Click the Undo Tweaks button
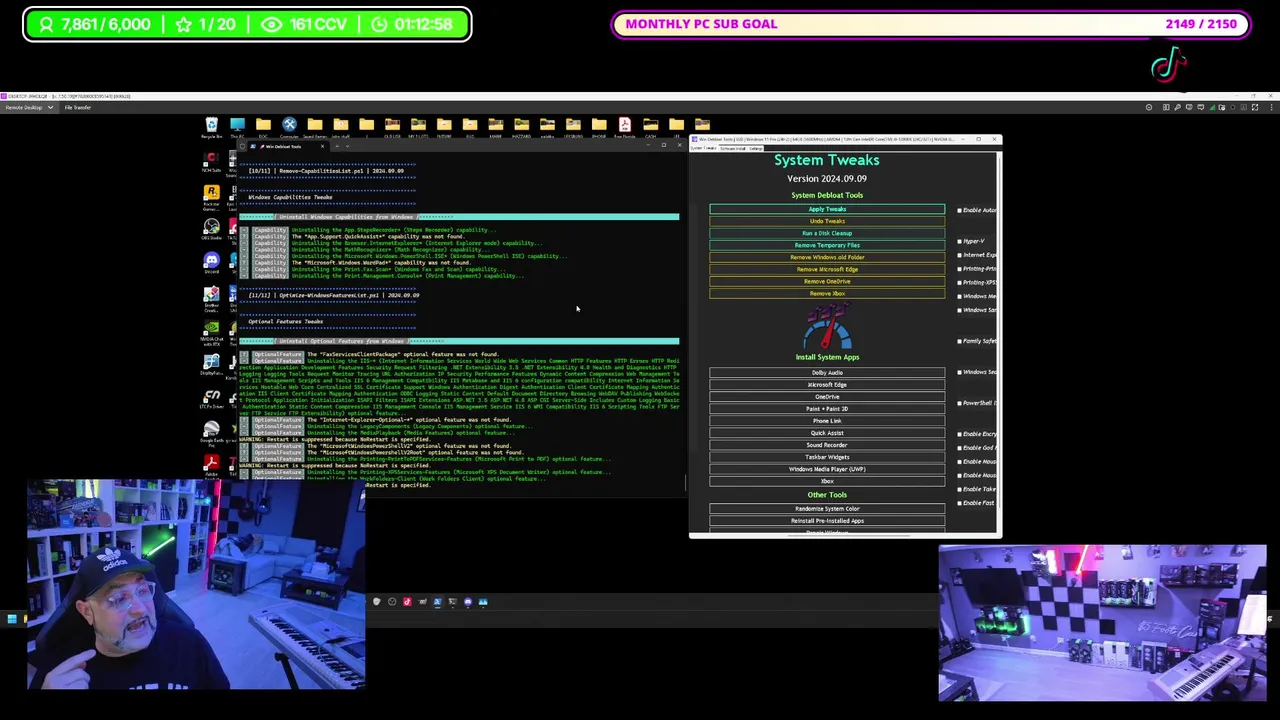Screen dimensions: 1280x720 (x=827, y=221)
